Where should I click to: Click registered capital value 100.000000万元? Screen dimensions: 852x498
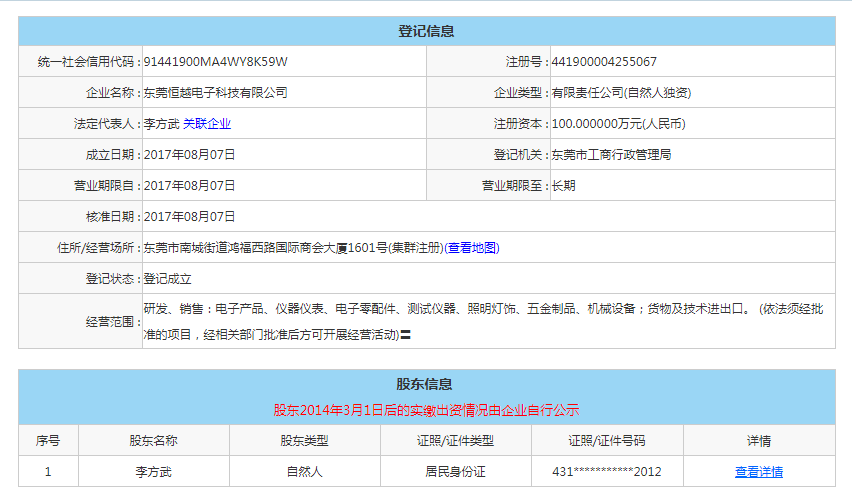pos(618,124)
